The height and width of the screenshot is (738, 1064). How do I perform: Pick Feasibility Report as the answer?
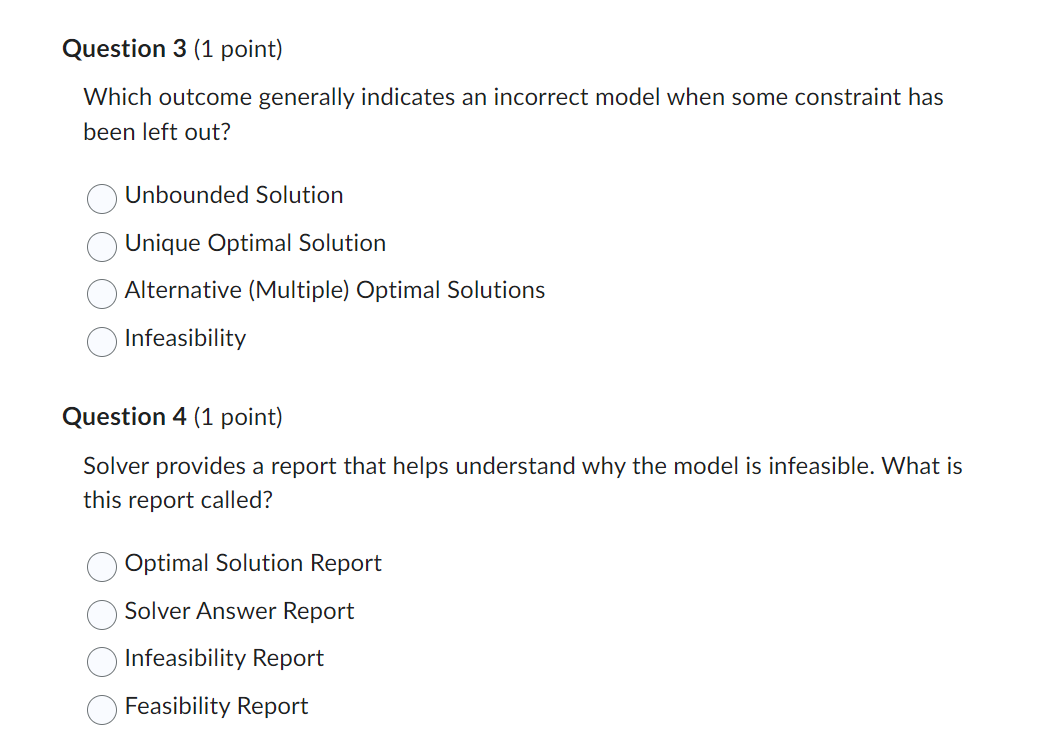(101, 710)
